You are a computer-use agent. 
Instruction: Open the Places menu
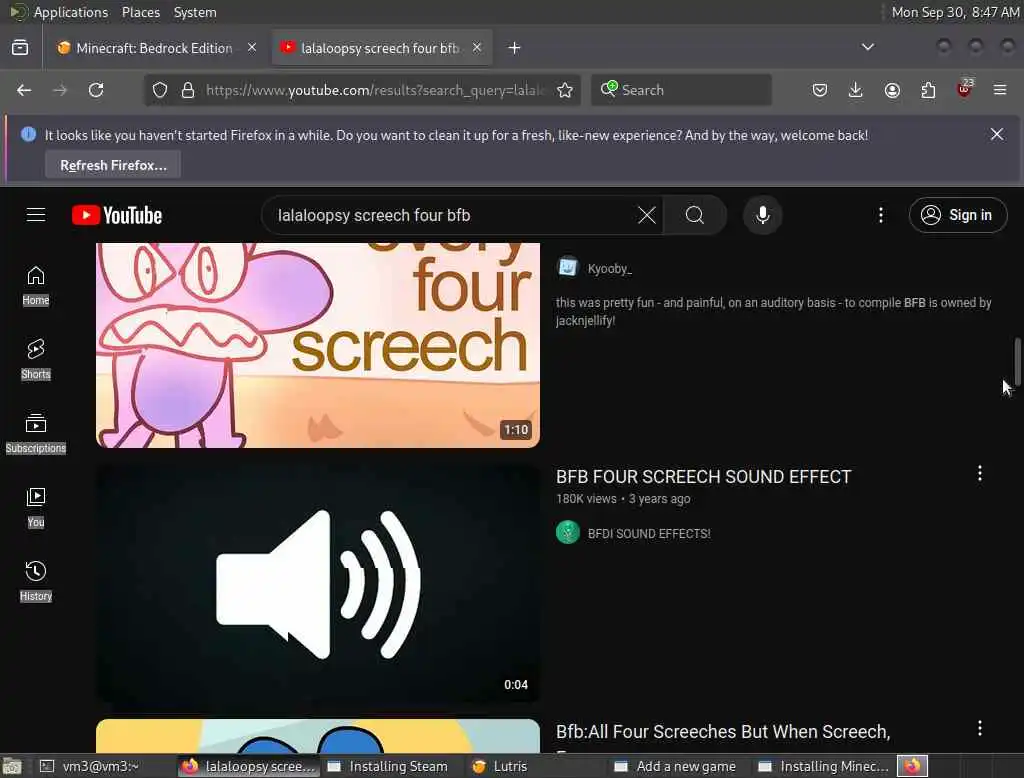point(140,12)
